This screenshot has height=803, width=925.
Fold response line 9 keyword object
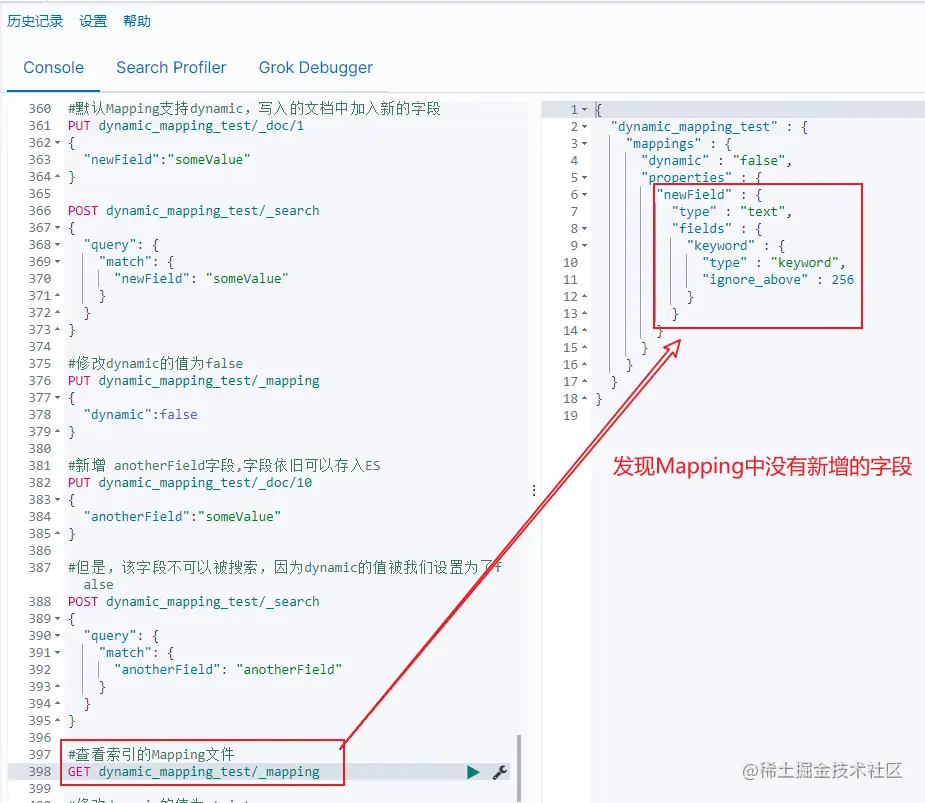585,245
